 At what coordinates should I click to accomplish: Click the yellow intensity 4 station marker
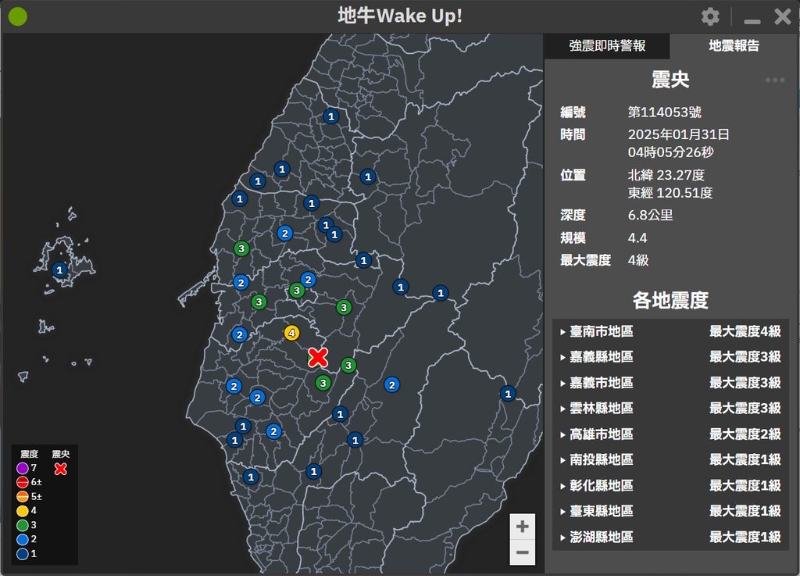[292, 333]
